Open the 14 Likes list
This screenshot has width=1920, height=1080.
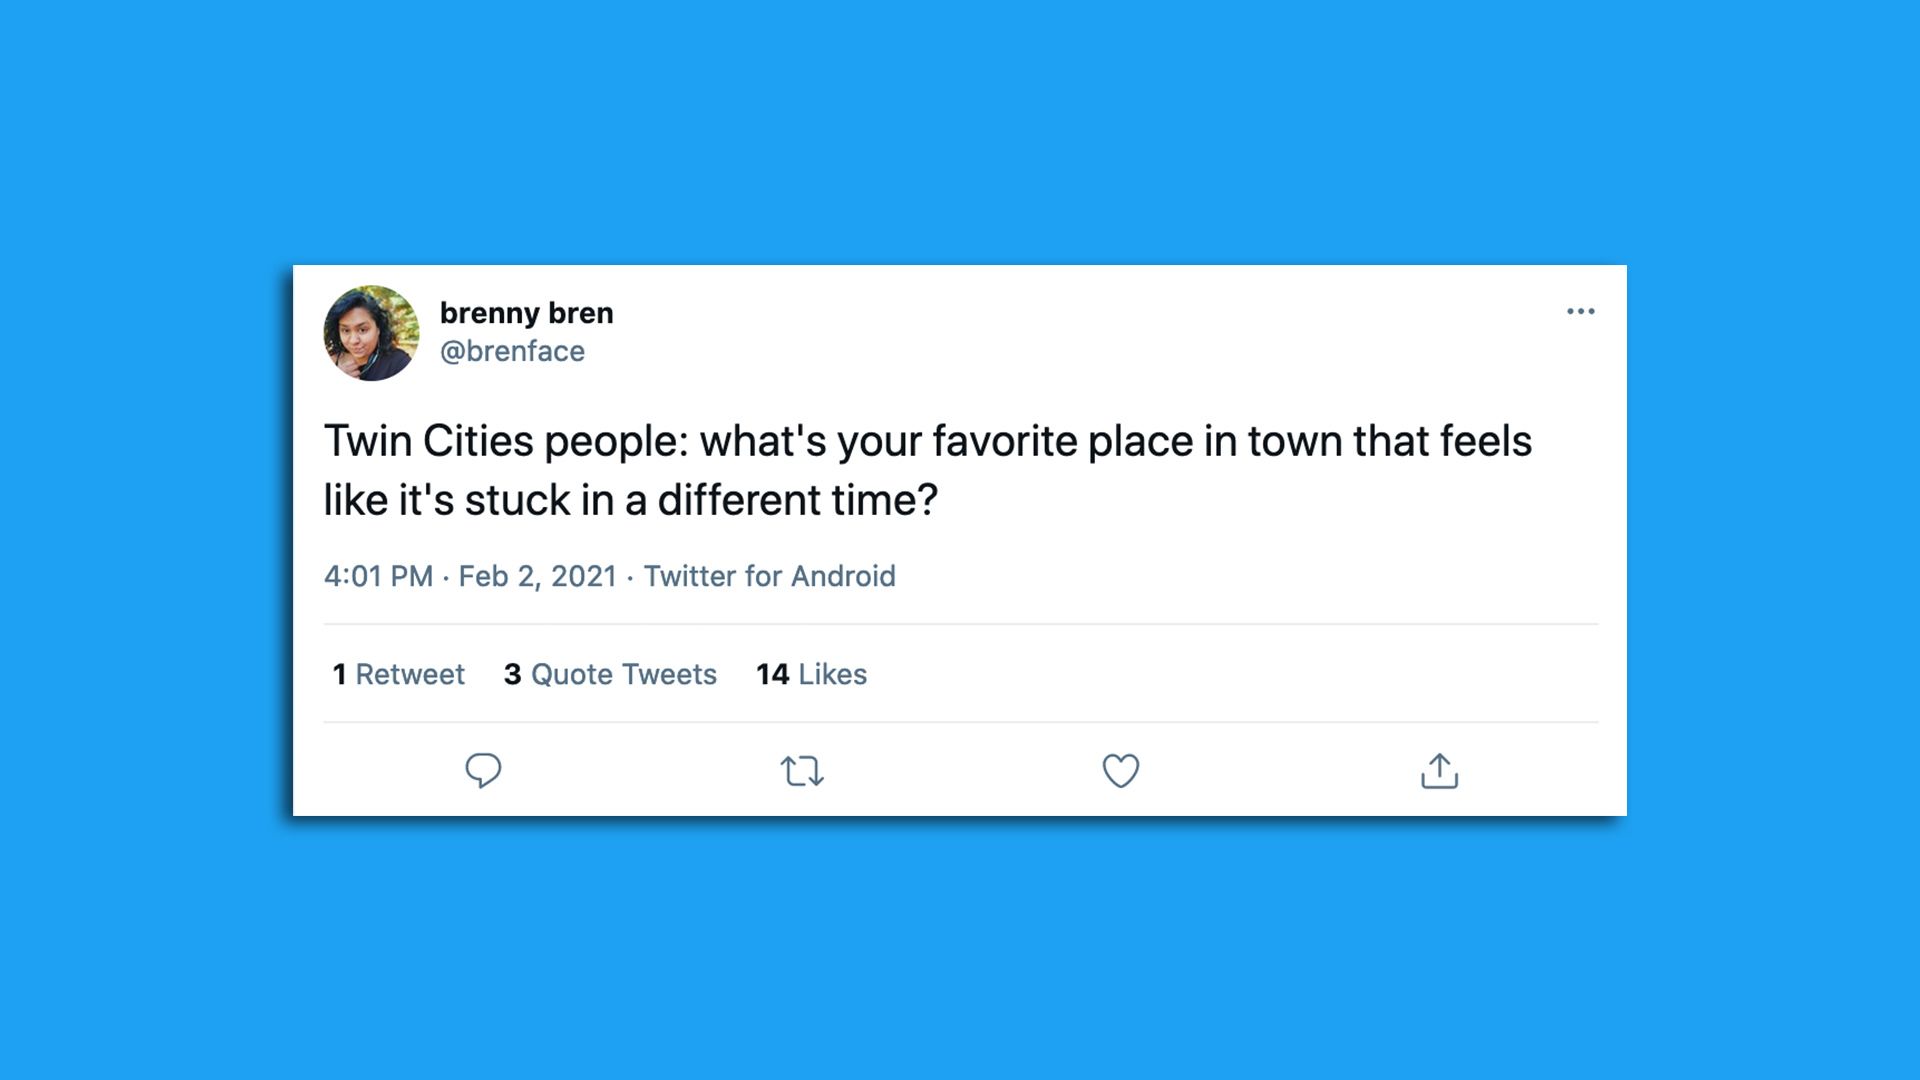point(812,674)
